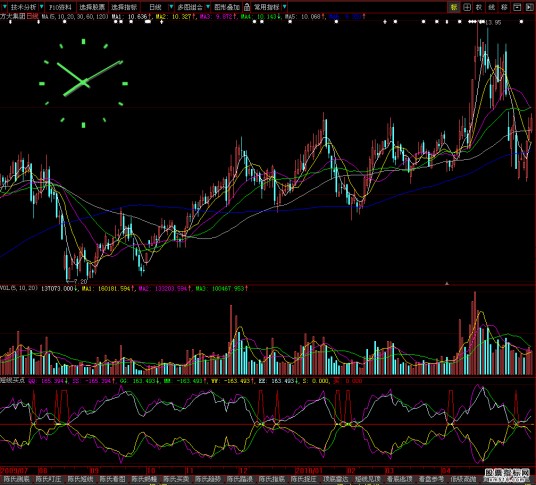The width and height of the screenshot is (536, 485).
Task: Expand the dropdown arrow left of 技术分析
Action: coord(4,7)
